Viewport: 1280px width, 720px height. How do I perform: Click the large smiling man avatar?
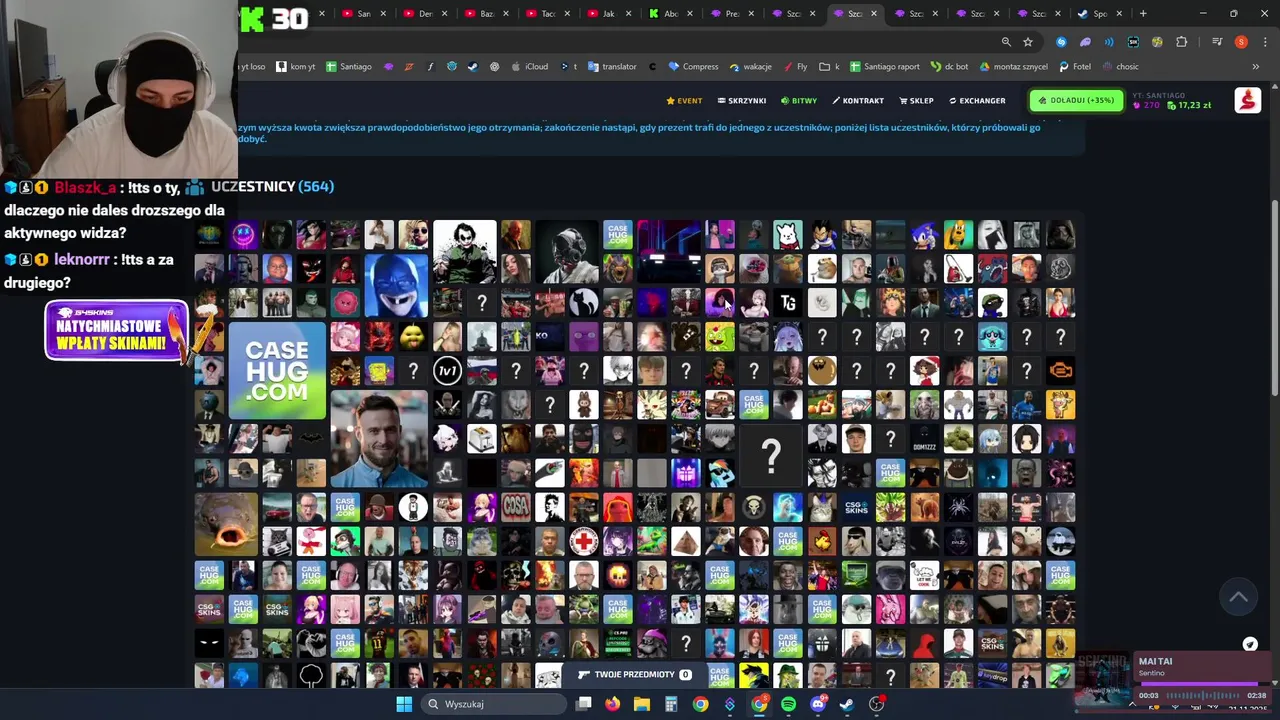379,439
